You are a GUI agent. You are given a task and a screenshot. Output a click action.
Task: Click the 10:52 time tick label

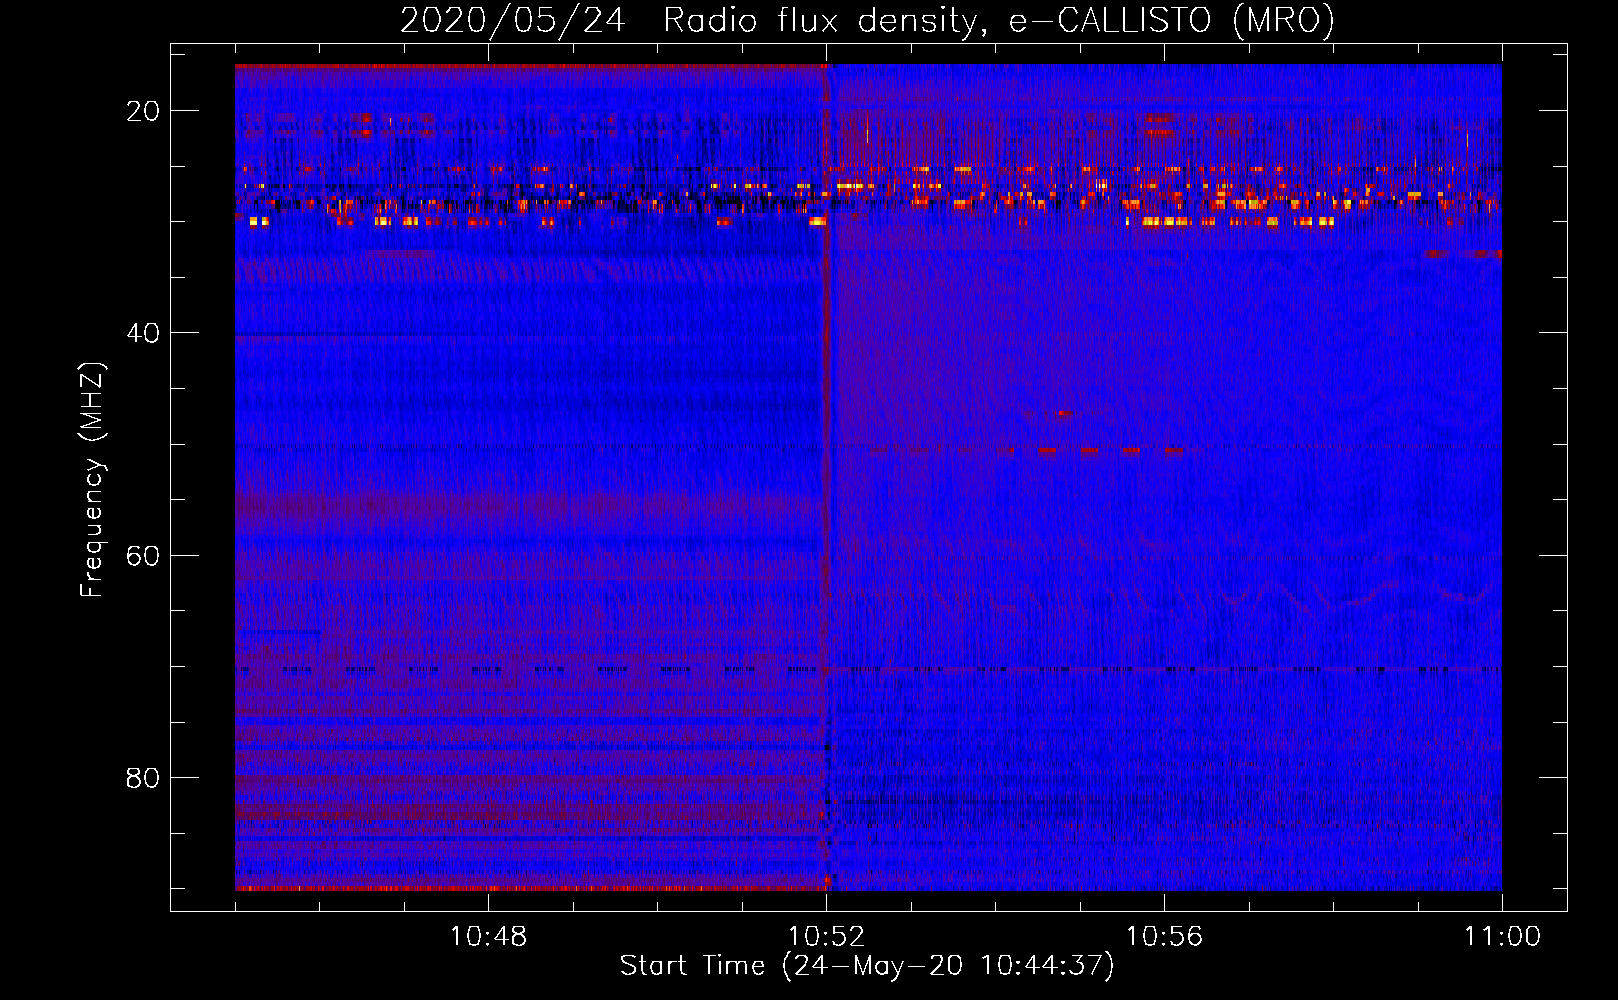tap(826, 937)
